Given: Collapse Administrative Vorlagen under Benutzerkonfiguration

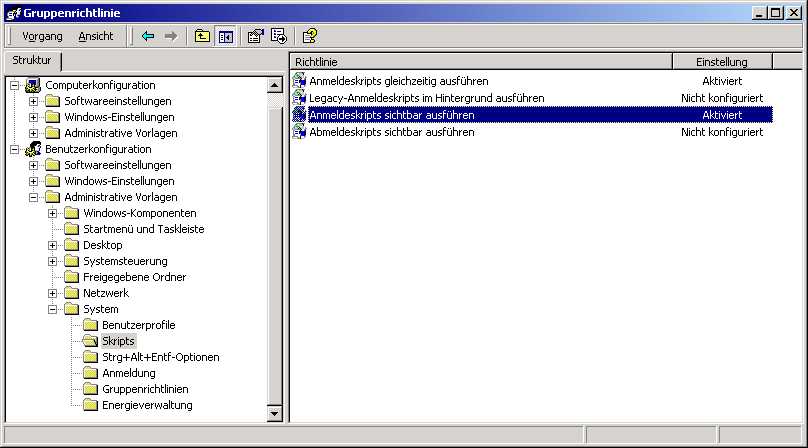Looking at the screenshot, I should tap(33, 197).
